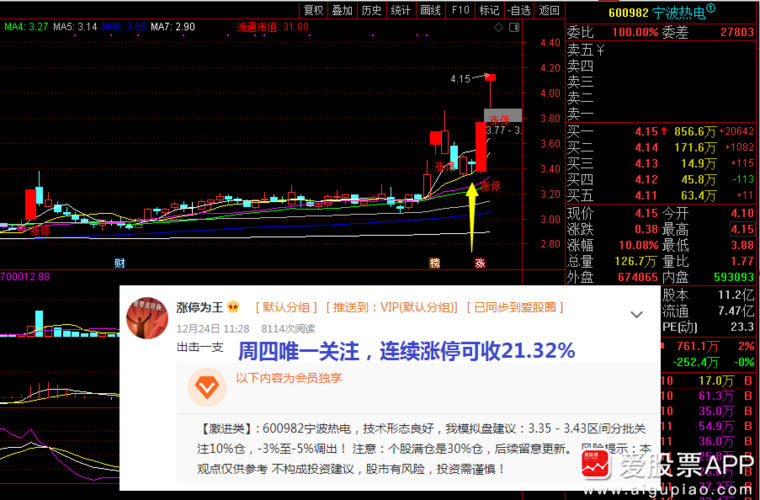
Task: Click the 700012.88 volume indicator label
Action: pyautogui.click(x=25, y=277)
